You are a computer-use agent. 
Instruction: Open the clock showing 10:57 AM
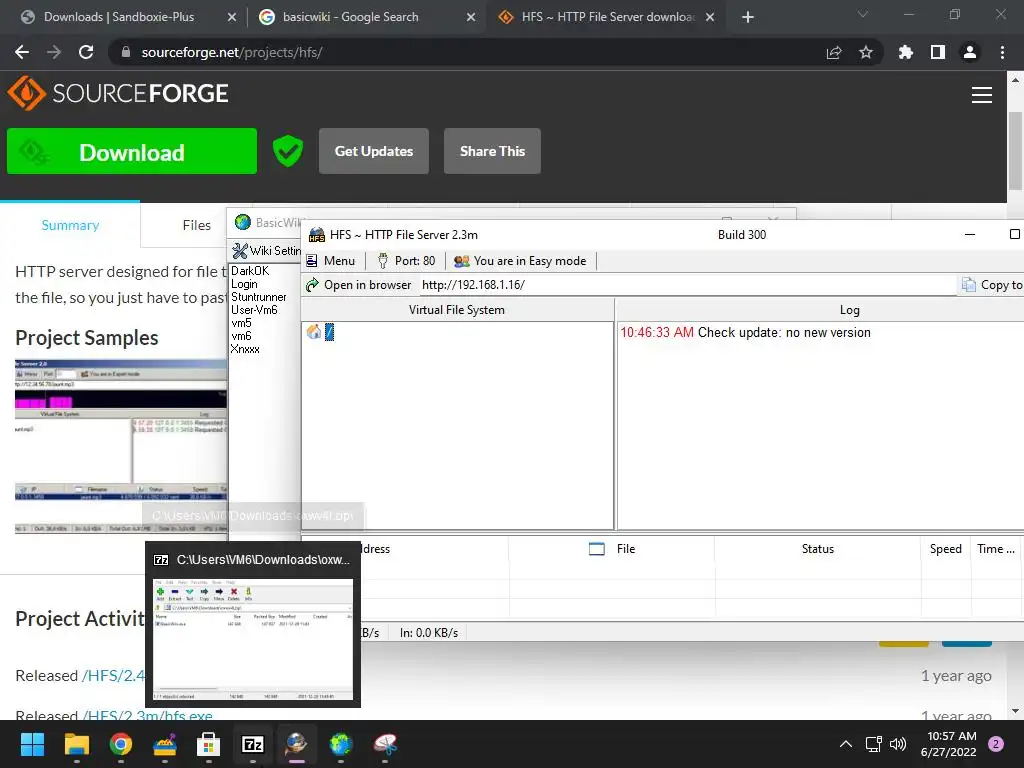(948, 744)
